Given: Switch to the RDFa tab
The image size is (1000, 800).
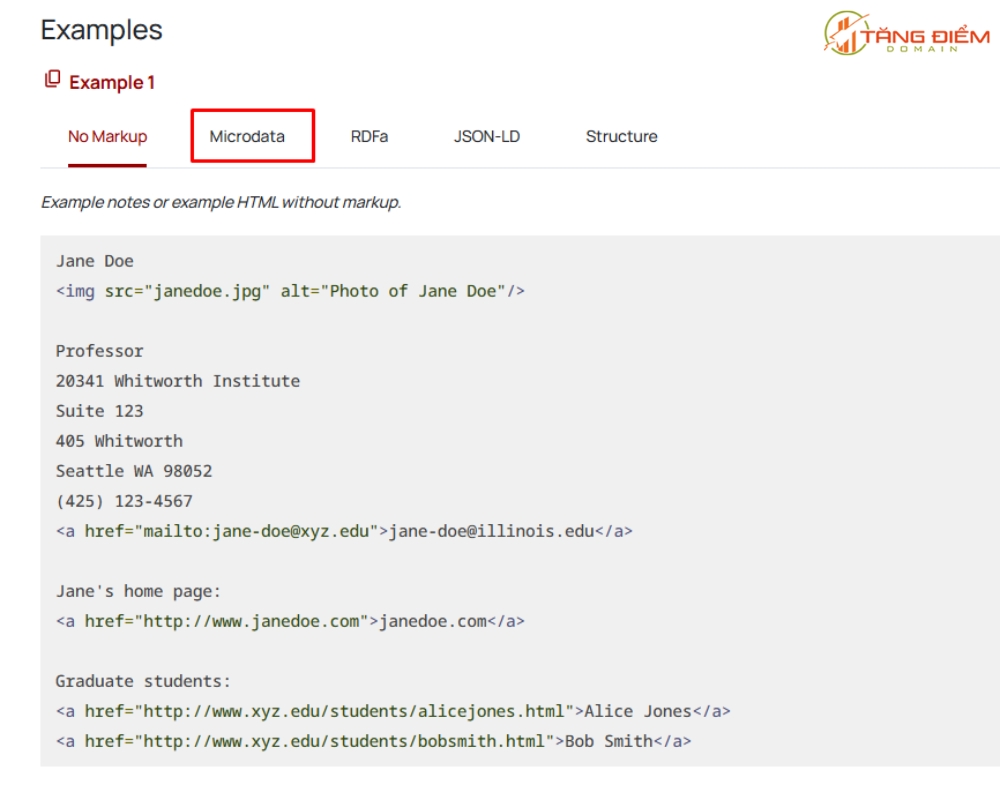Looking at the screenshot, I should click(x=369, y=137).
